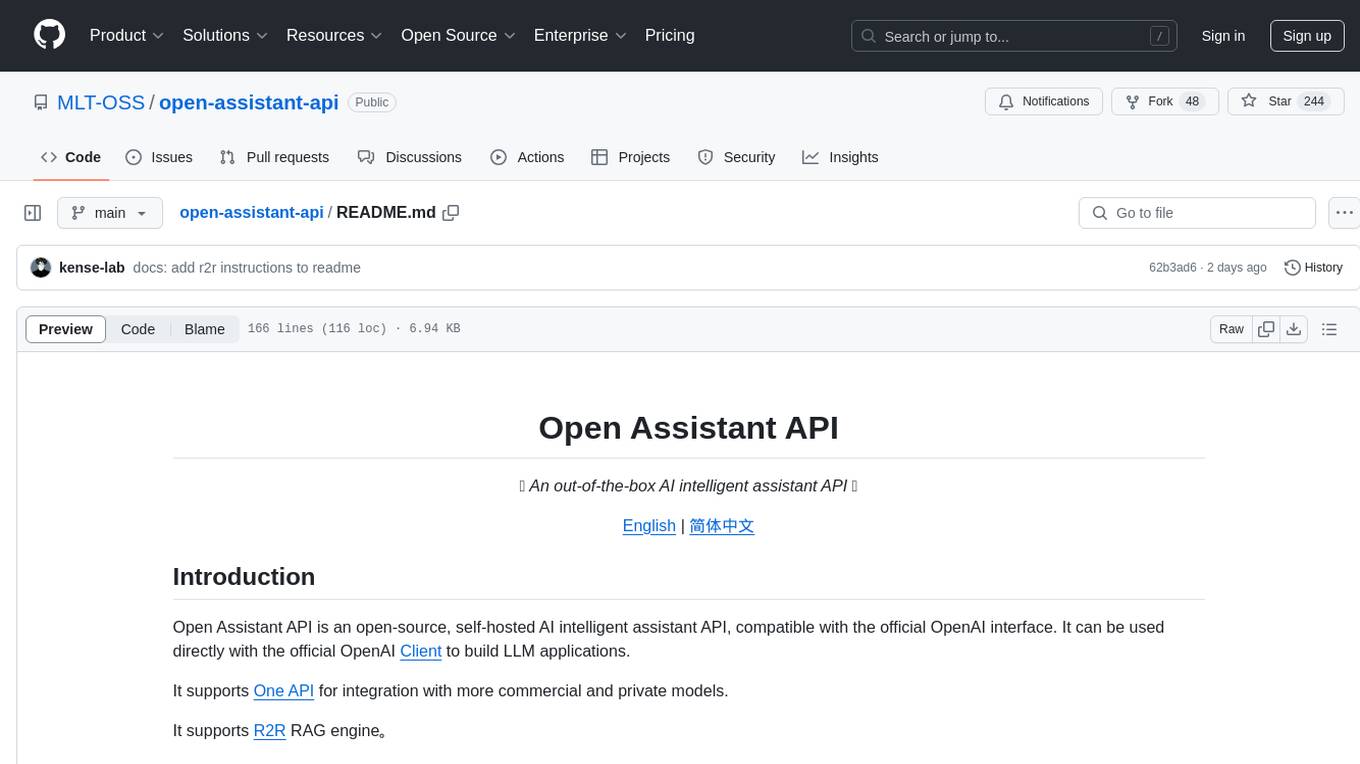Focus the Search or jump to field
The width and height of the screenshot is (1360, 764).
point(1014,36)
